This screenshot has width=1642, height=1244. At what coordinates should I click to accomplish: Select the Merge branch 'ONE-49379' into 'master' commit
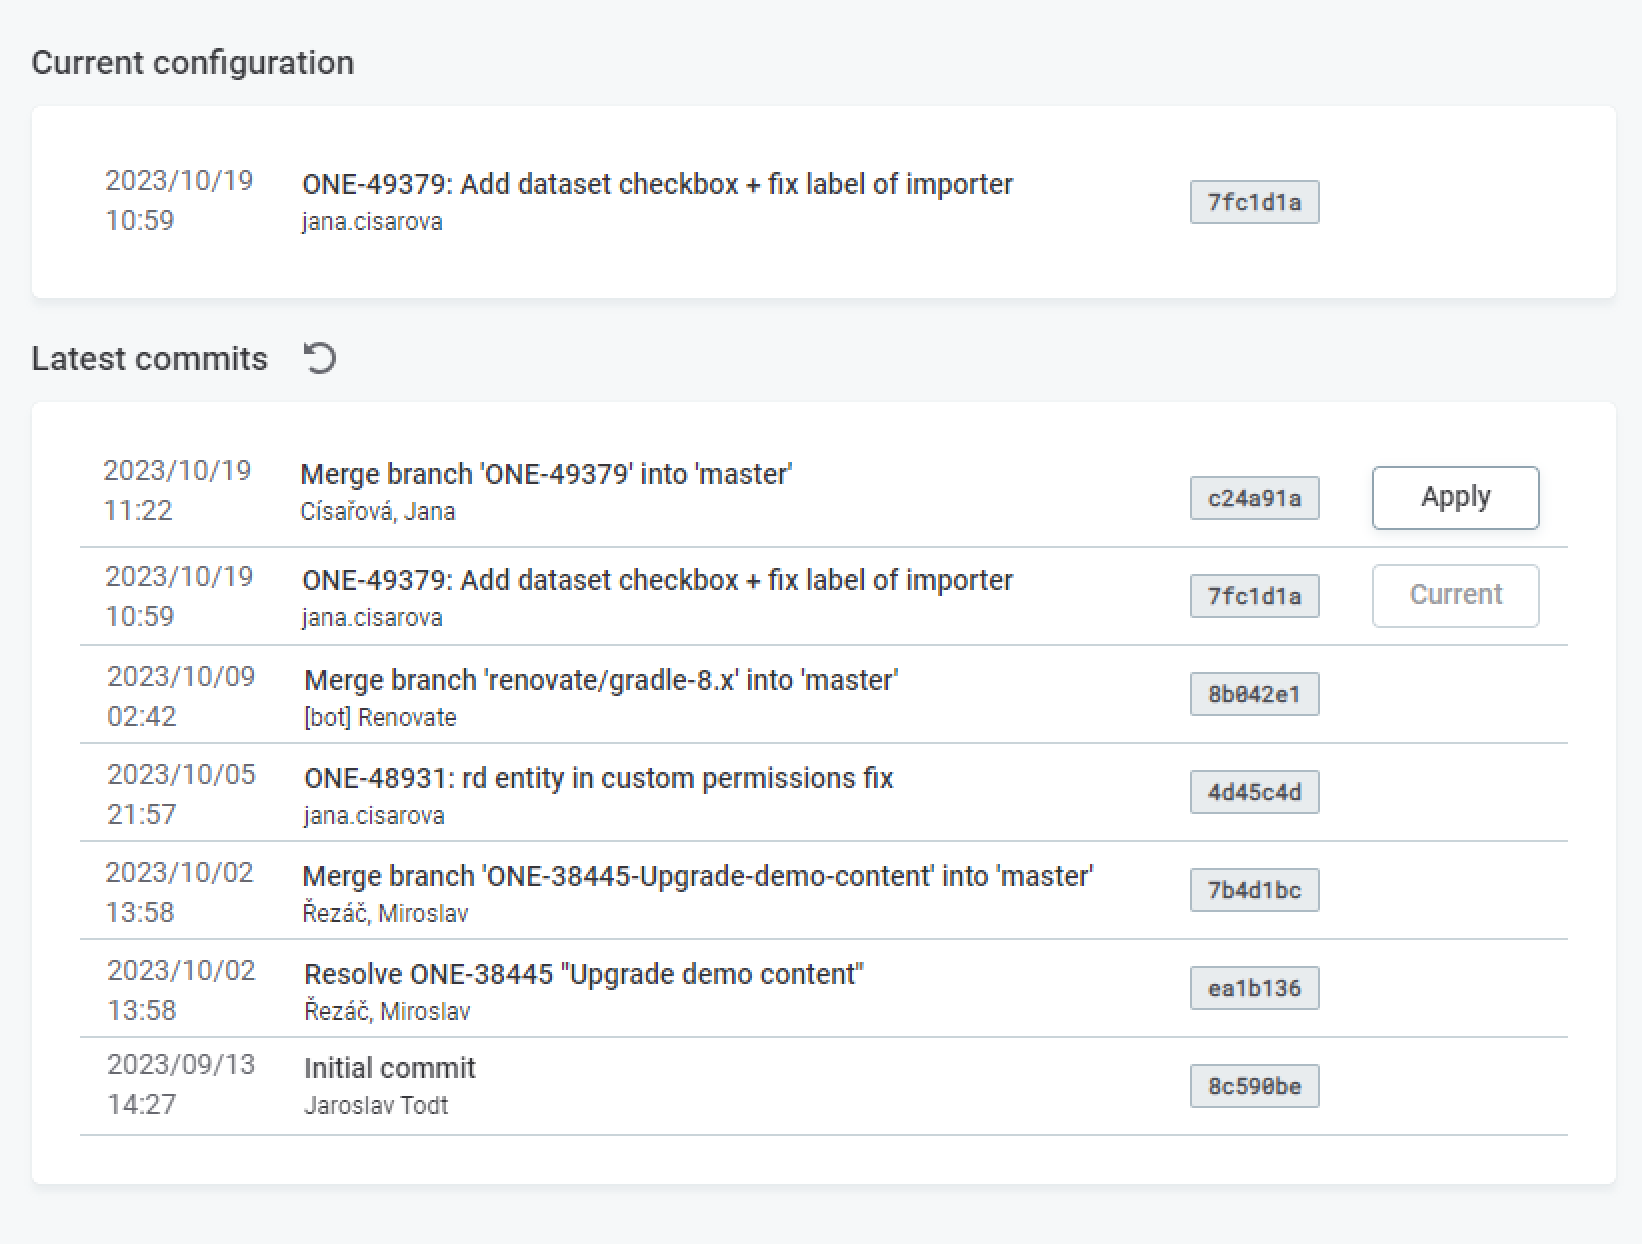pyautogui.click(x=547, y=474)
